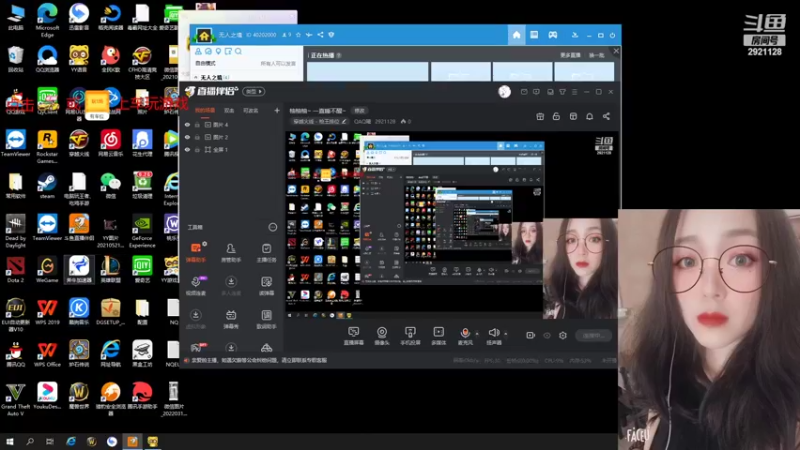Click the notification bell in streaming assistant

tap(589, 116)
